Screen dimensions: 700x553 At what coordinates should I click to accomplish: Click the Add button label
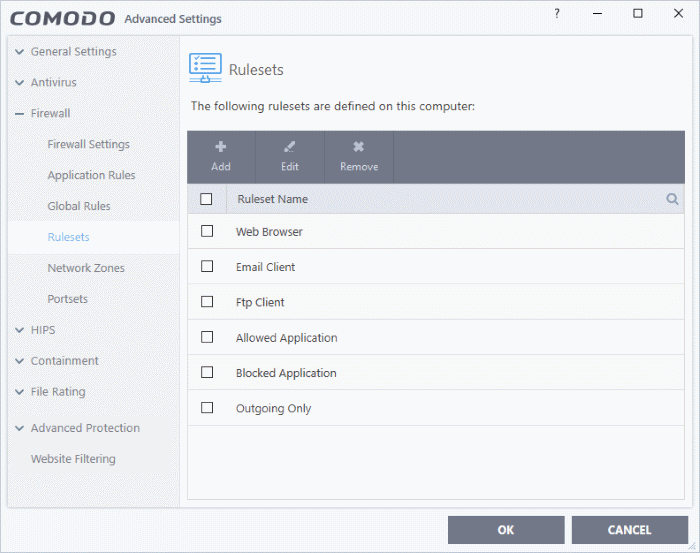pos(221,166)
